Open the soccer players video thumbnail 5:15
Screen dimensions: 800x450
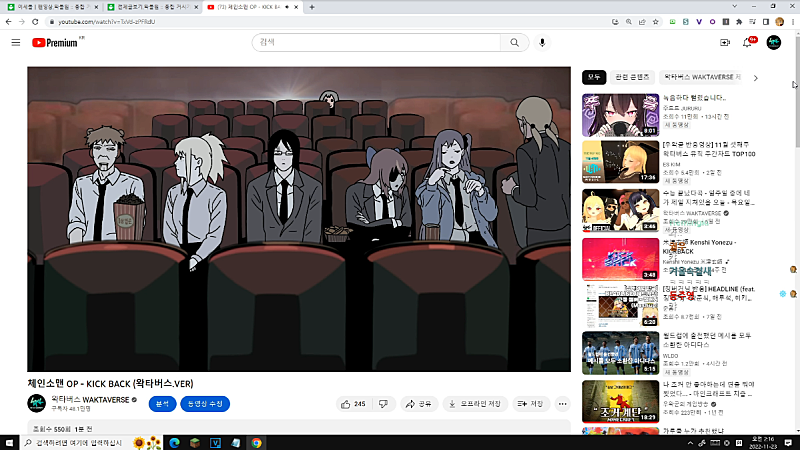[620, 353]
